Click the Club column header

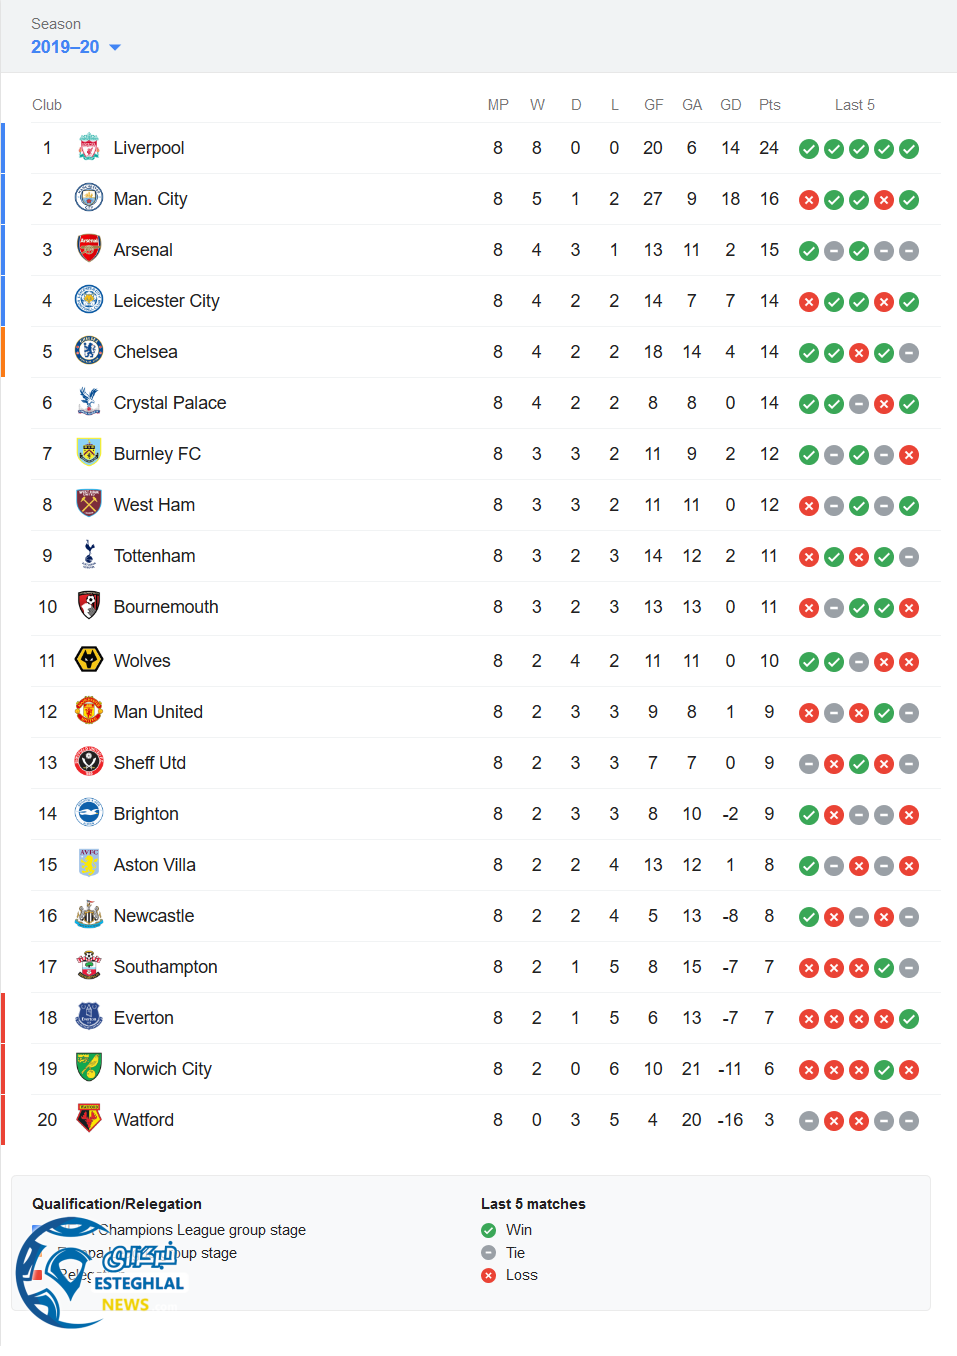47,105
